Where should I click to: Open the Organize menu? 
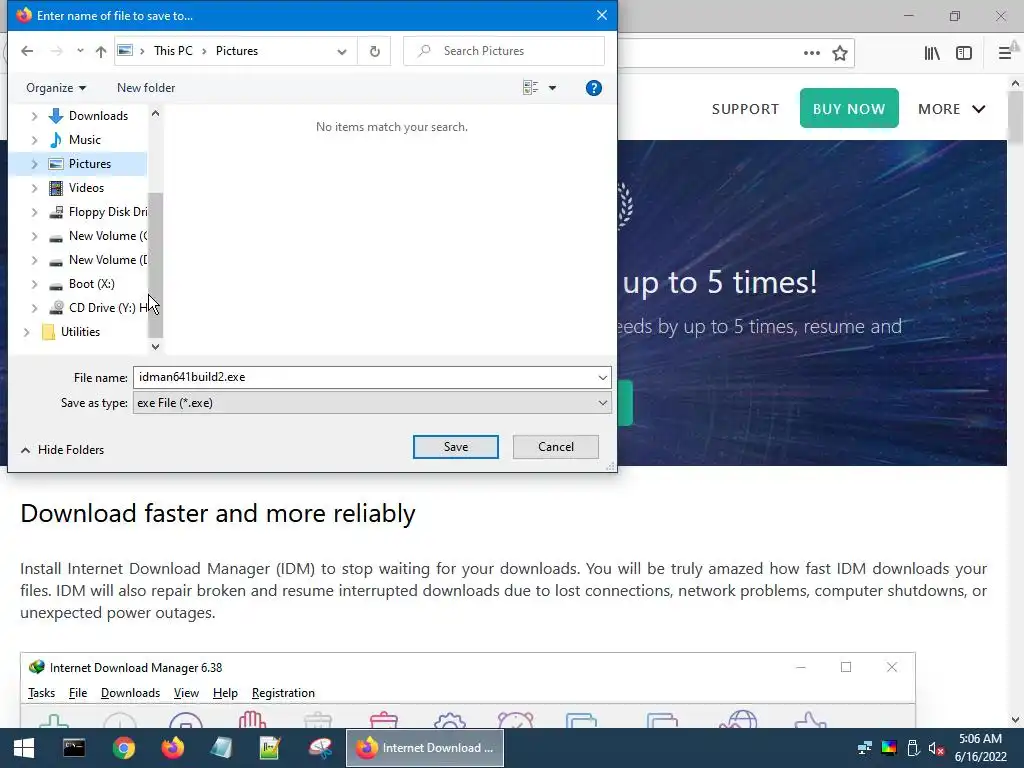click(x=56, y=88)
